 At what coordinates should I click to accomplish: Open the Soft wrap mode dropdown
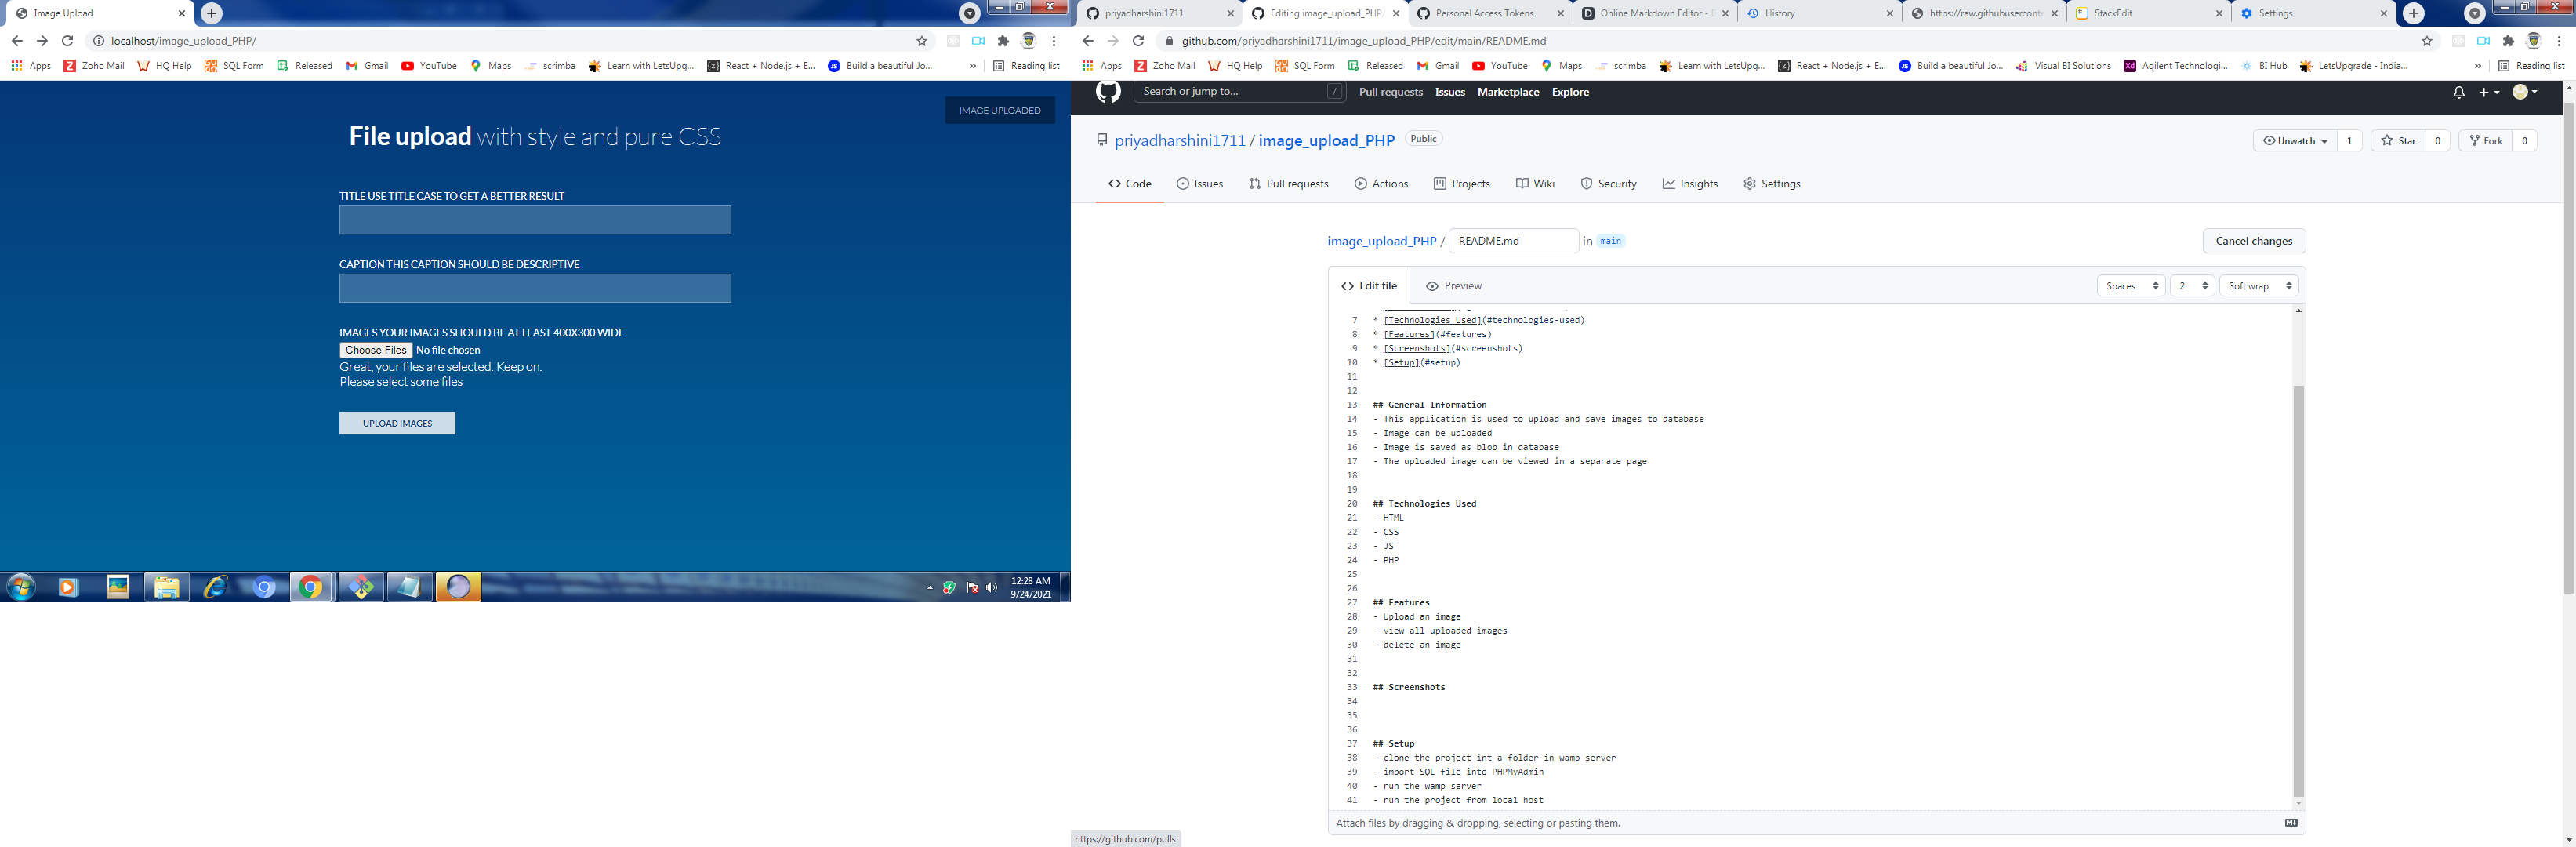pos(2259,286)
